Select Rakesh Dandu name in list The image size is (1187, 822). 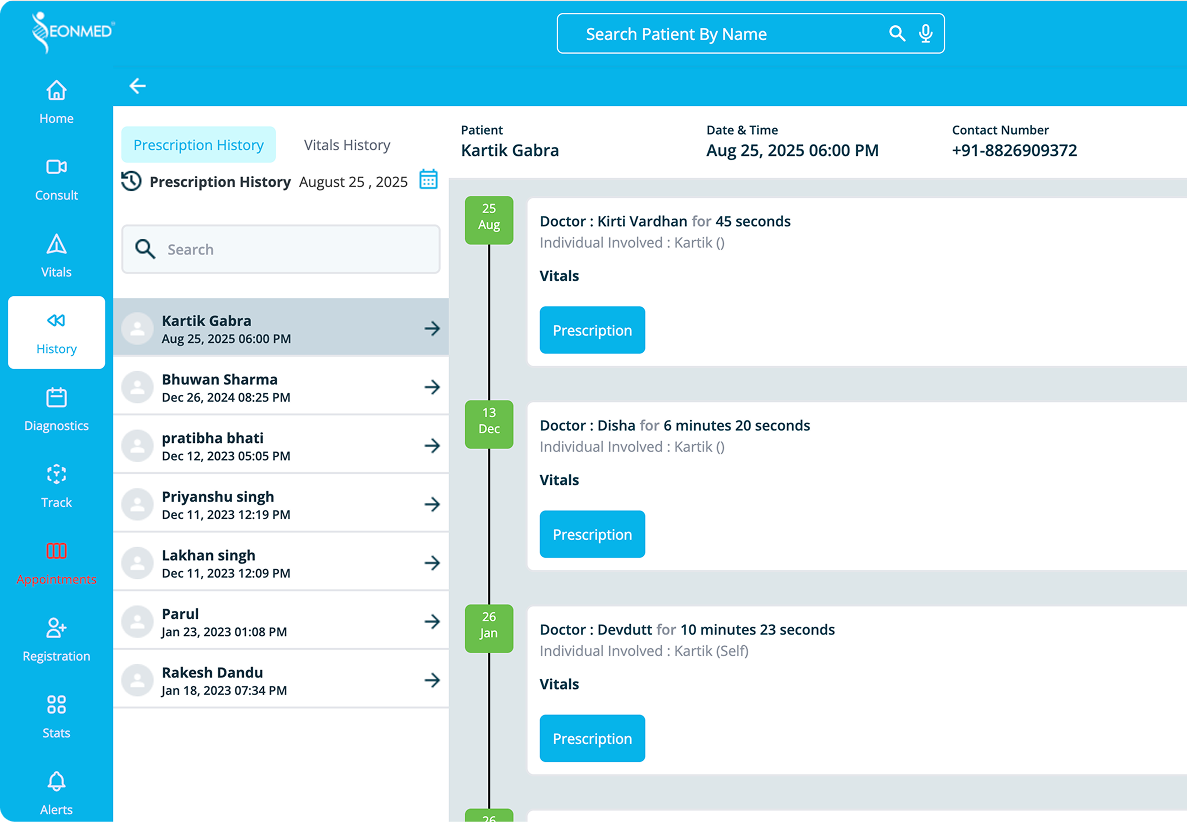(x=212, y=672)
